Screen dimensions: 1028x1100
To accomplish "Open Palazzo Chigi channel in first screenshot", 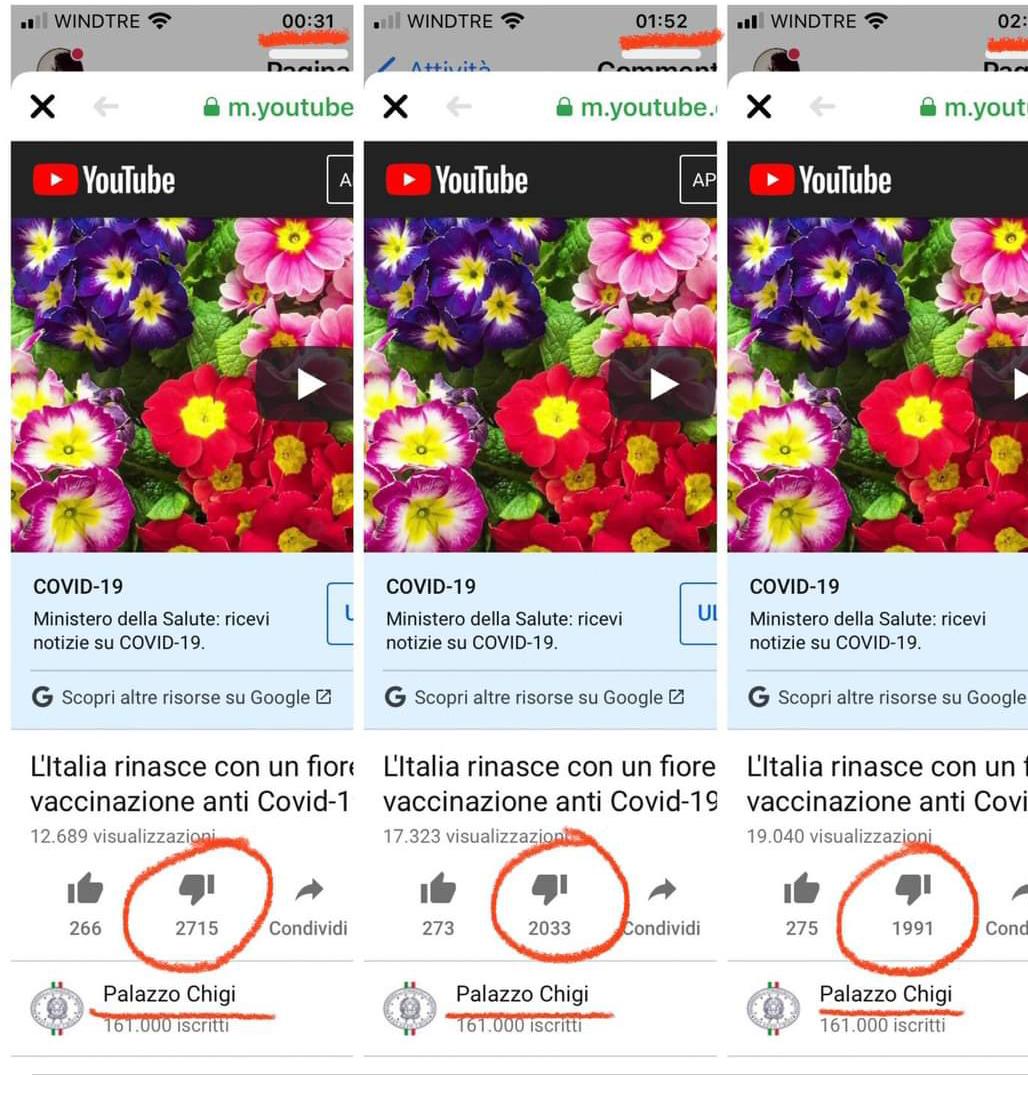I will pos(169,993).
